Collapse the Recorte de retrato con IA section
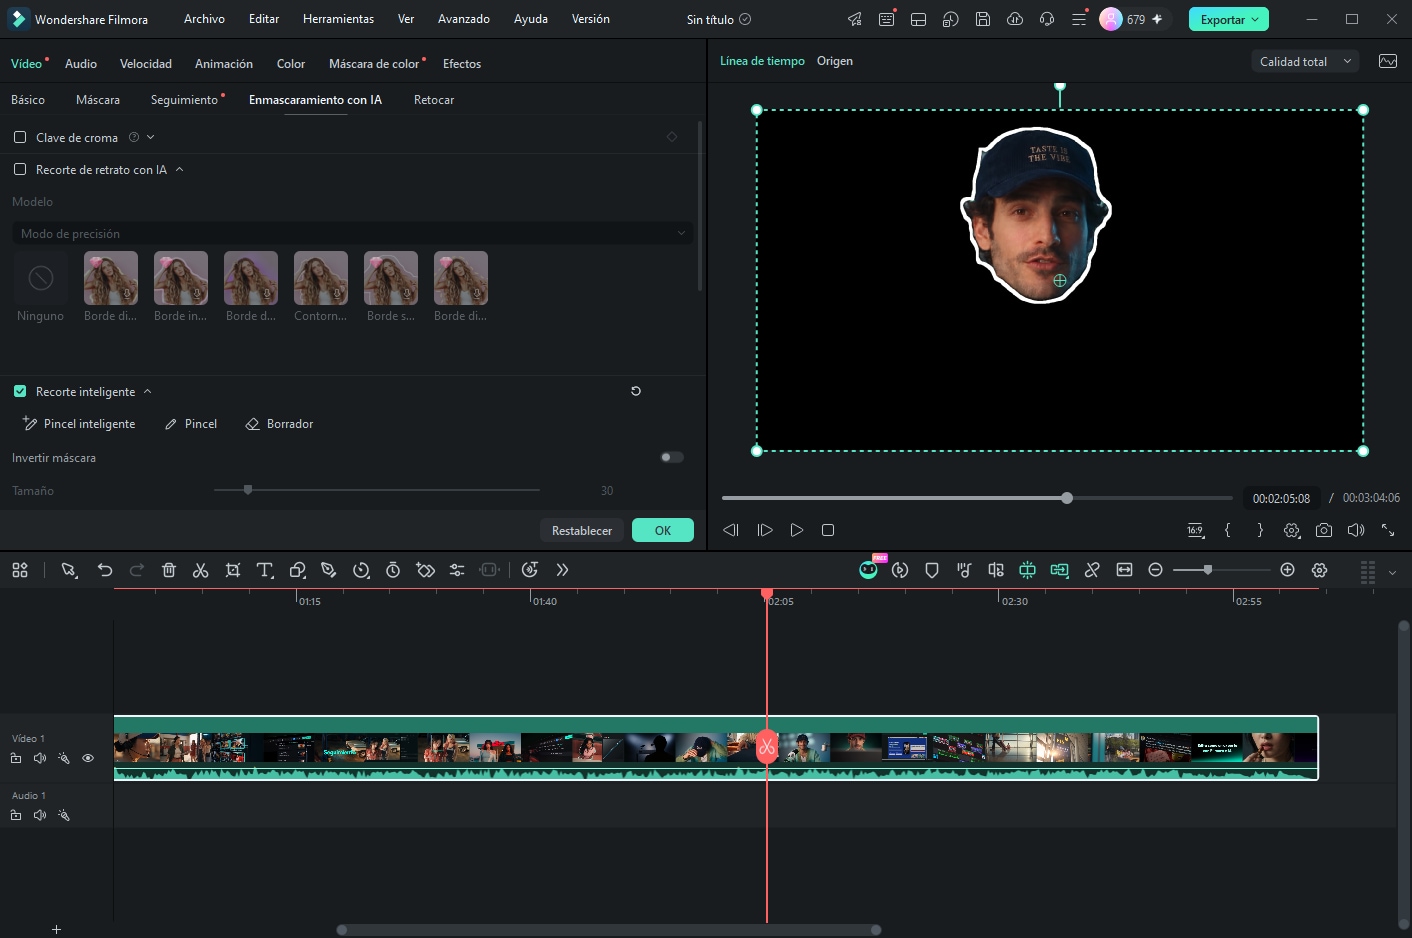This screenshot has height=938, width=1412. [179, 169]
